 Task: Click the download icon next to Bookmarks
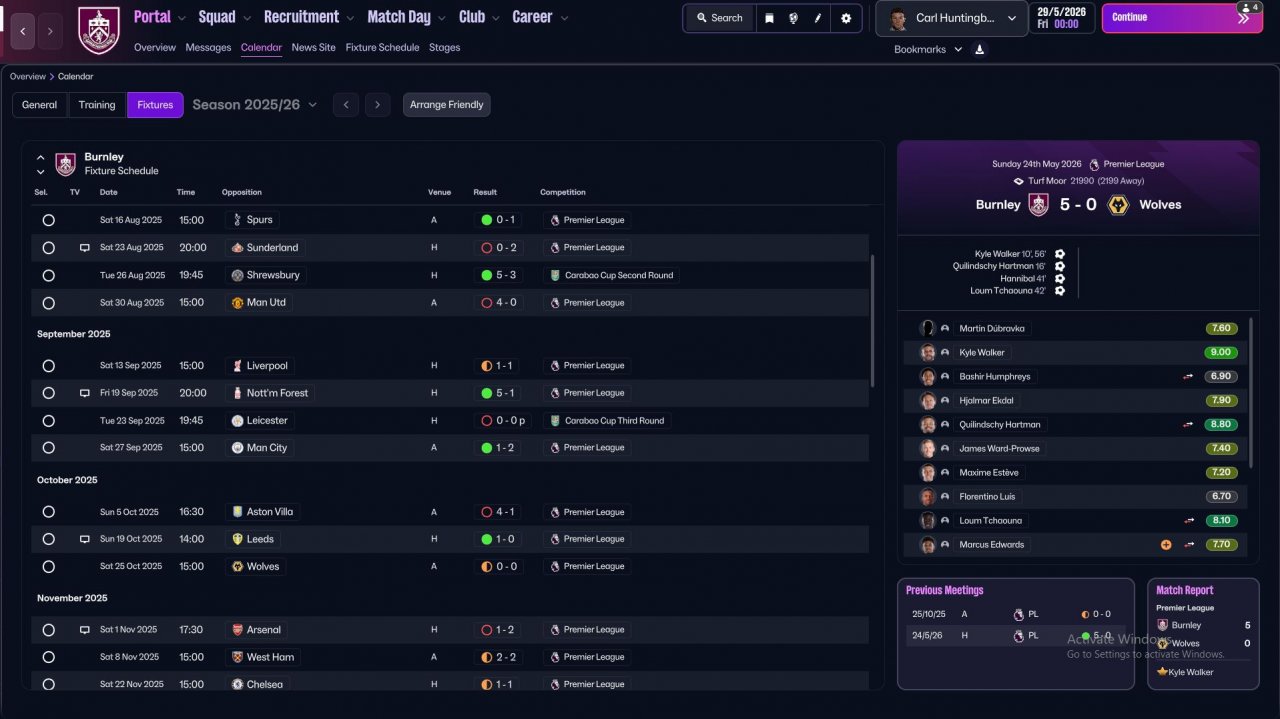pyautogui.click(x=980, y=49)
